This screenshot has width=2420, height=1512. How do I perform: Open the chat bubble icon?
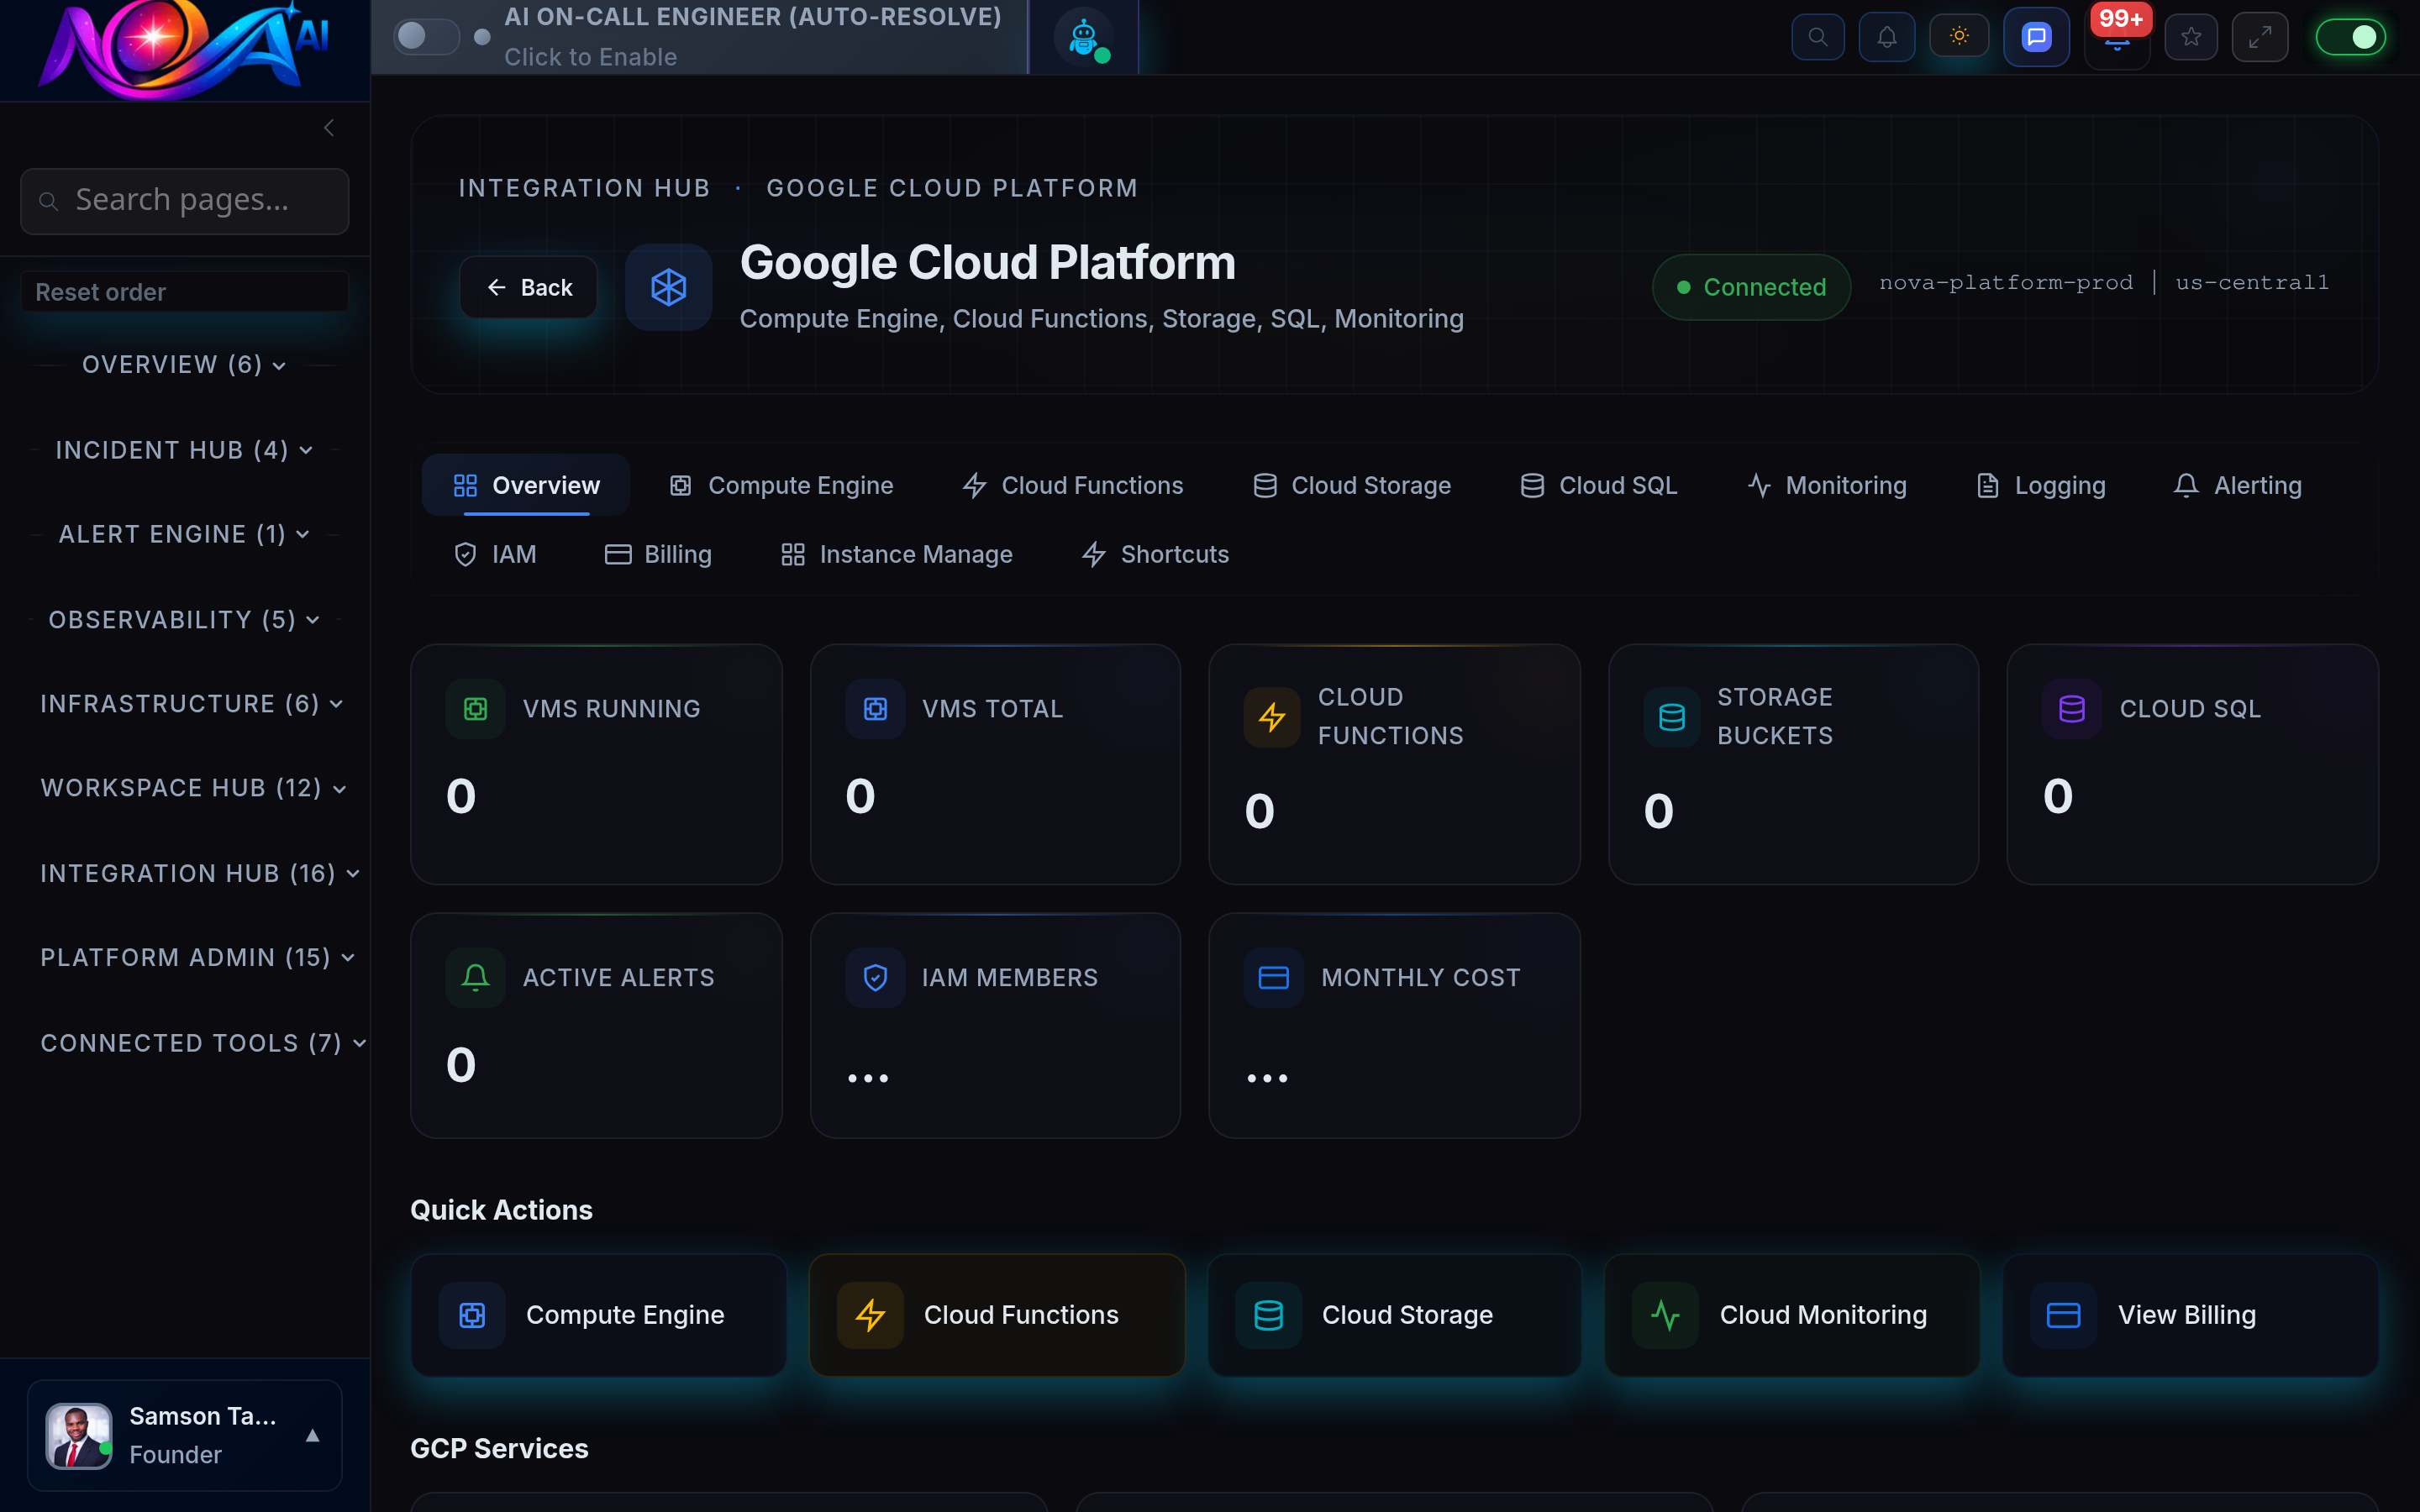pos(2036,36)
